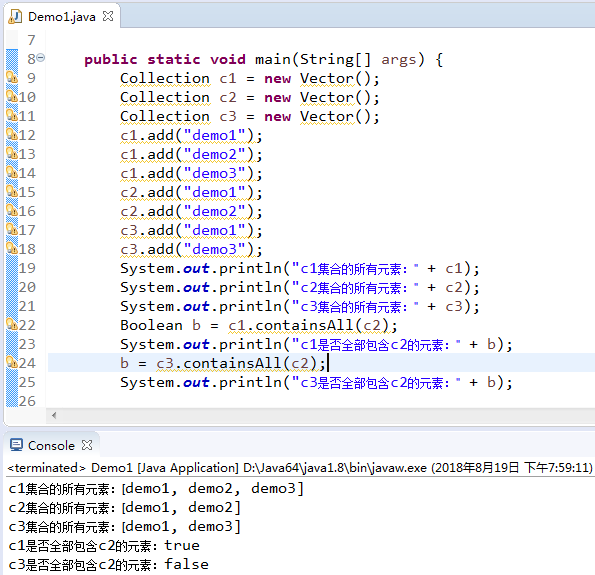This screenshot has width=595, height=575.
Task: Place cursor on line 9 Collection c1 declaration
Action: point(250,79)
